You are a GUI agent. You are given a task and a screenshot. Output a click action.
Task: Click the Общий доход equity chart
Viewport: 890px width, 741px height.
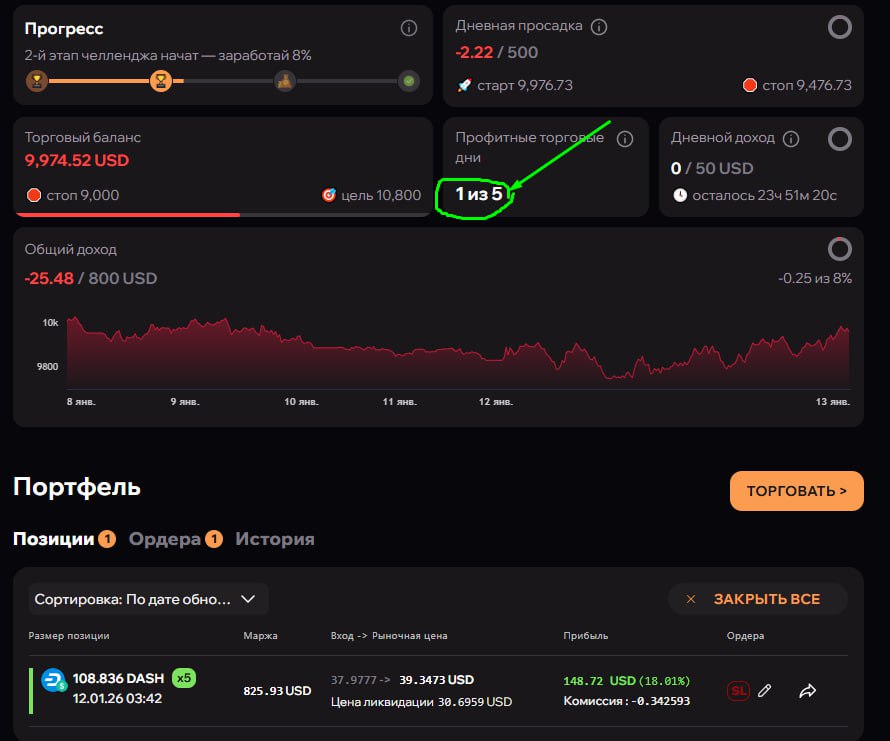450,355
